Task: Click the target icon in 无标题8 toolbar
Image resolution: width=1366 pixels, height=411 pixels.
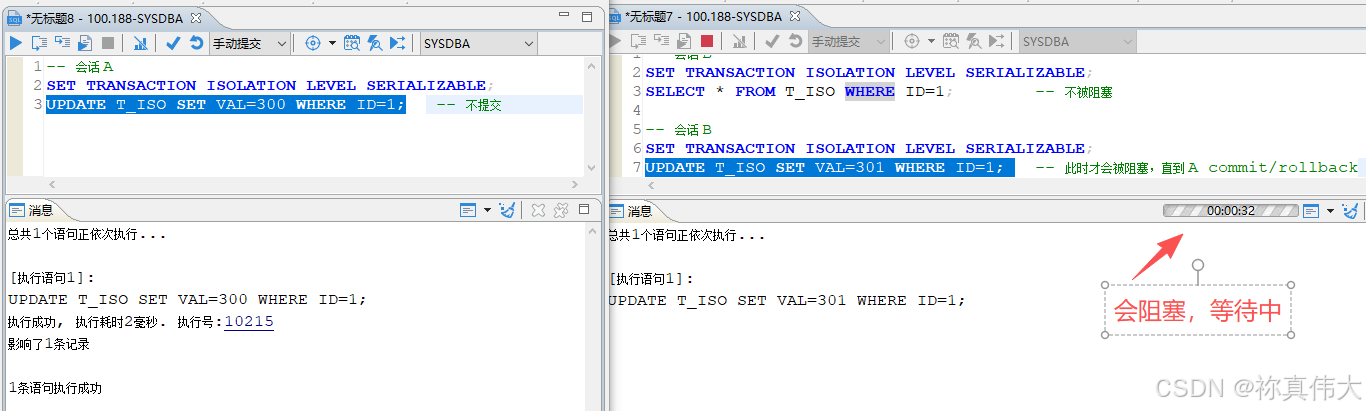Action: (313, 43)
